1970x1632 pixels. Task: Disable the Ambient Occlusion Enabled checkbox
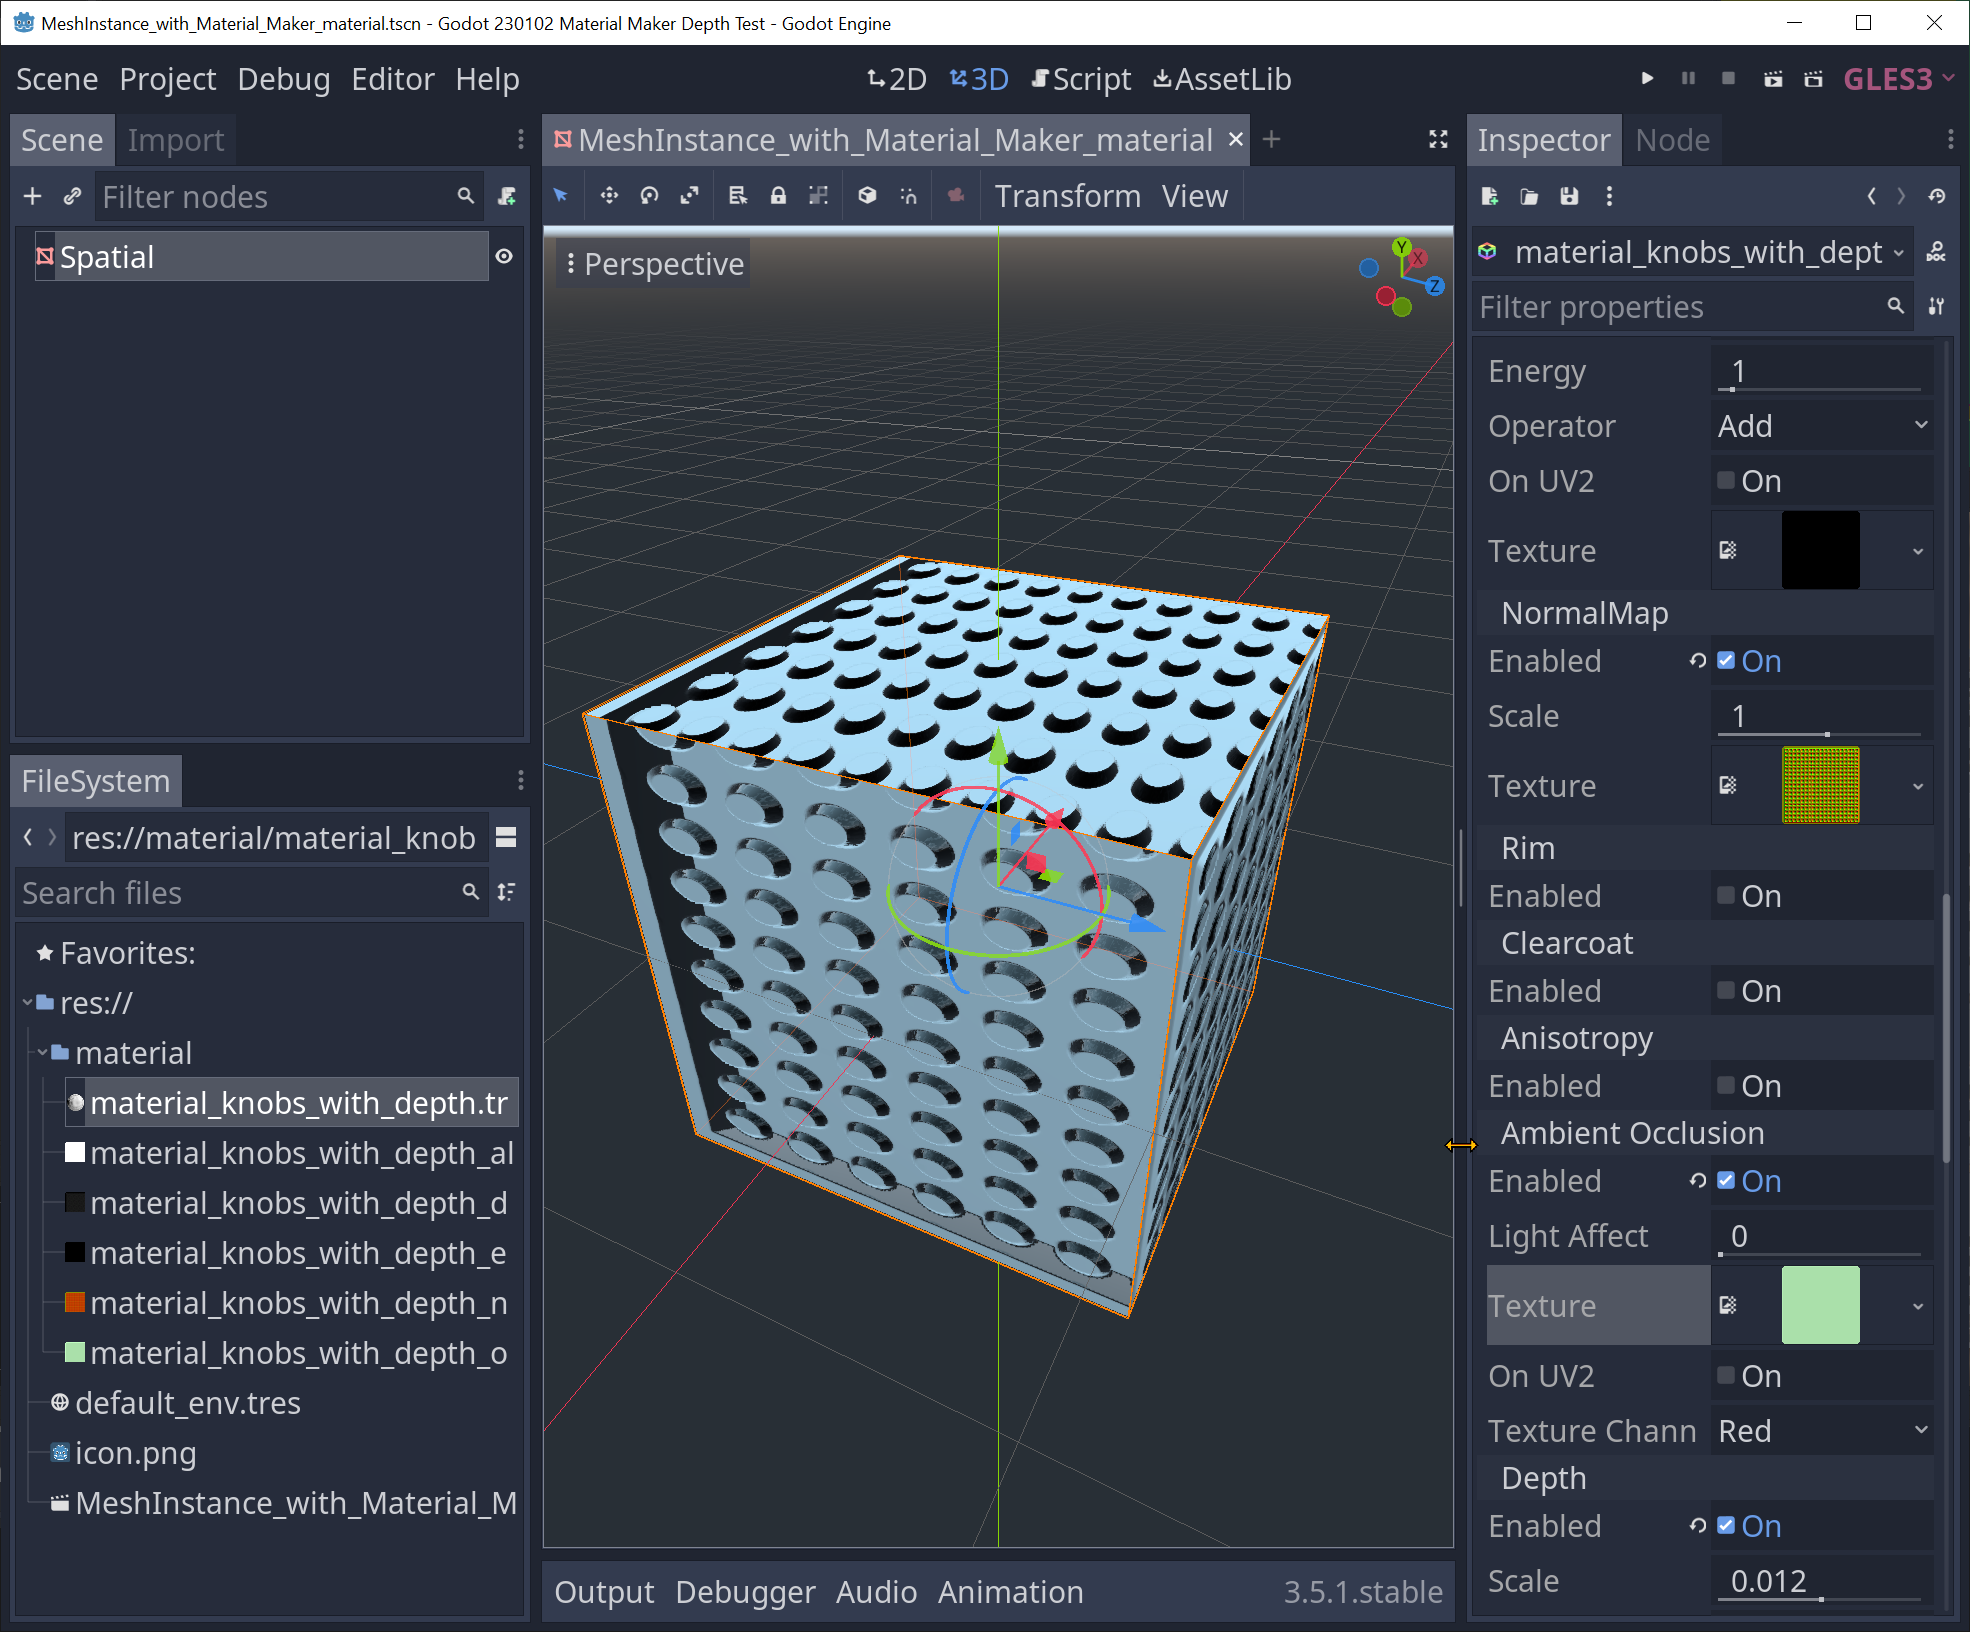(1726, 1181)
